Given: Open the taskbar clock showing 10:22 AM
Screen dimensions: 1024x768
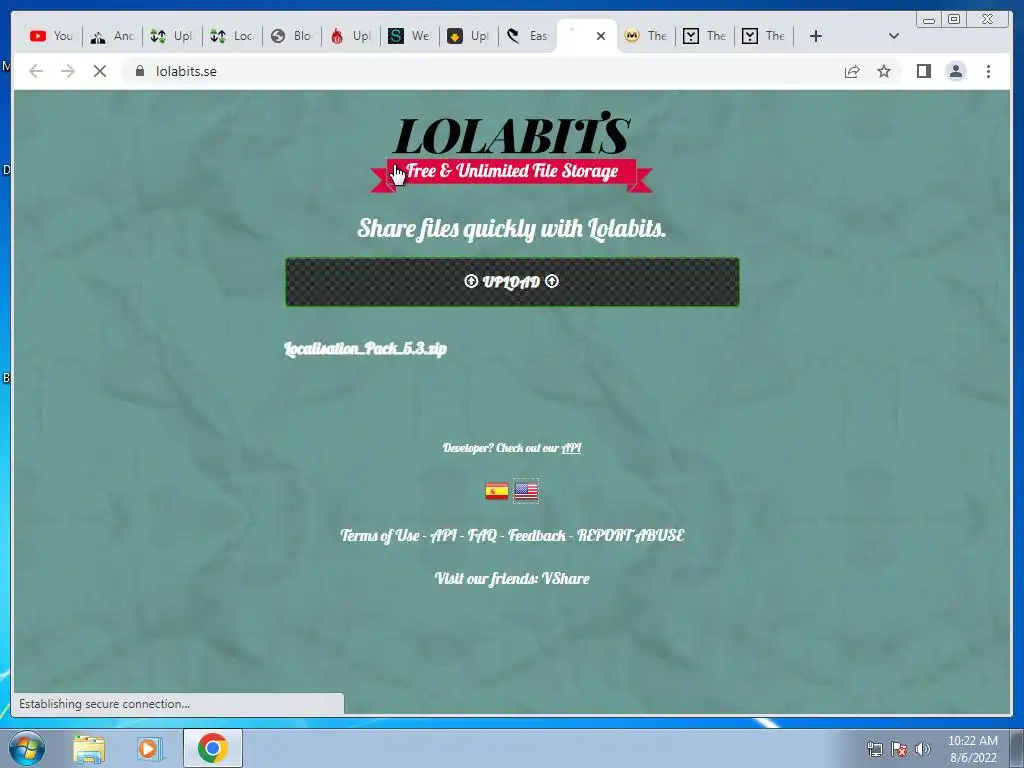Looking at the screenshot, I should 972,749.
